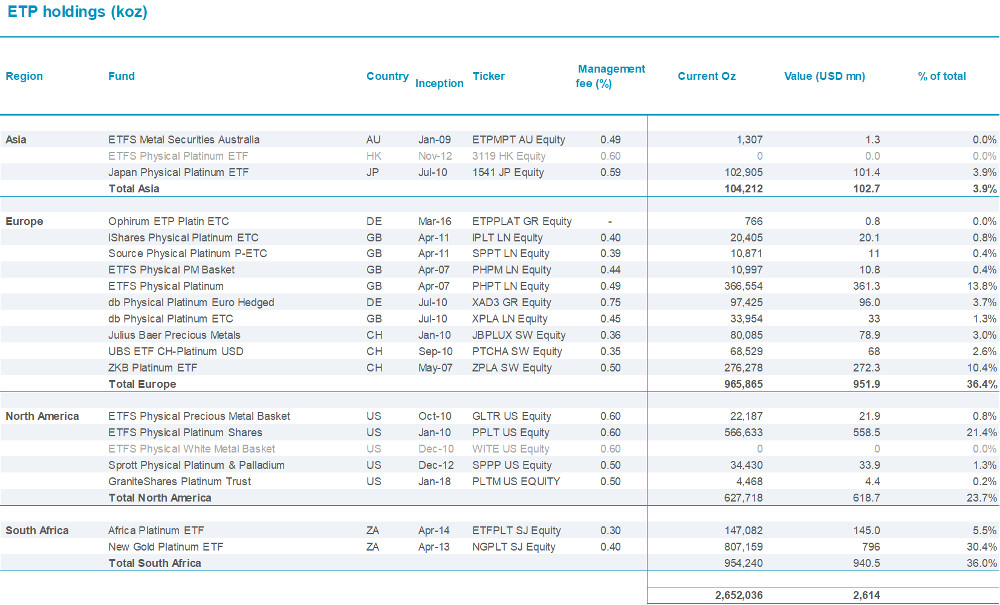Viewport: 1000px width, 605px height.
Task: Click ticker "PHPM LN Equity"
Action: (x=511, y=270)
